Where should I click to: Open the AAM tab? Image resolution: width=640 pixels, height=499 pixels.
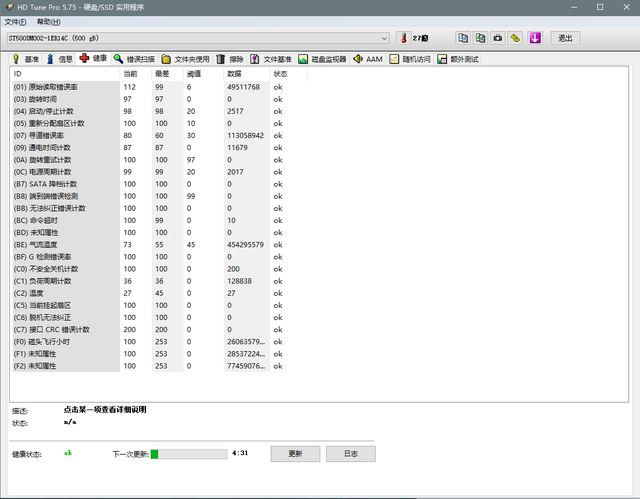(x=368, y=59)
